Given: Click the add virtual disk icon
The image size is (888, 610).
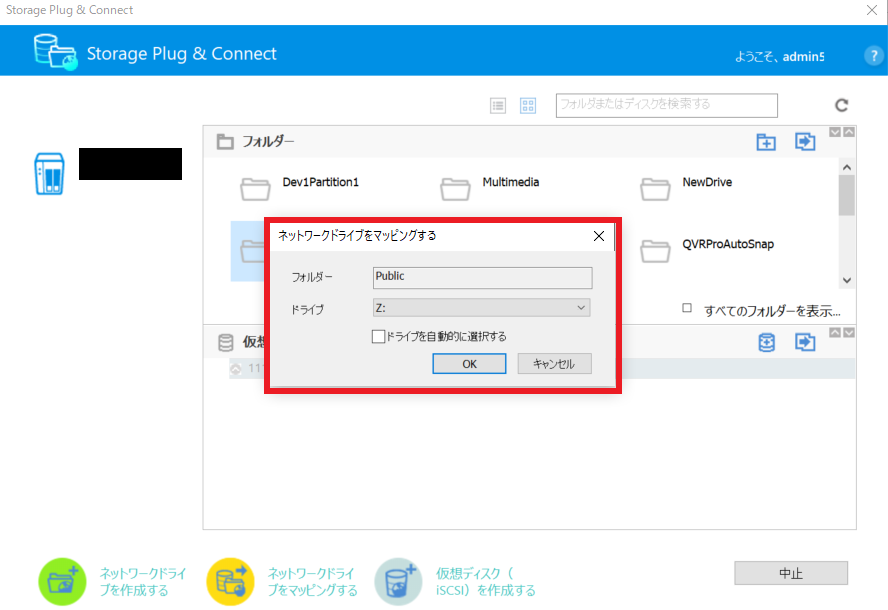Looking at the screenshot, I should click(x=766, y=342).
